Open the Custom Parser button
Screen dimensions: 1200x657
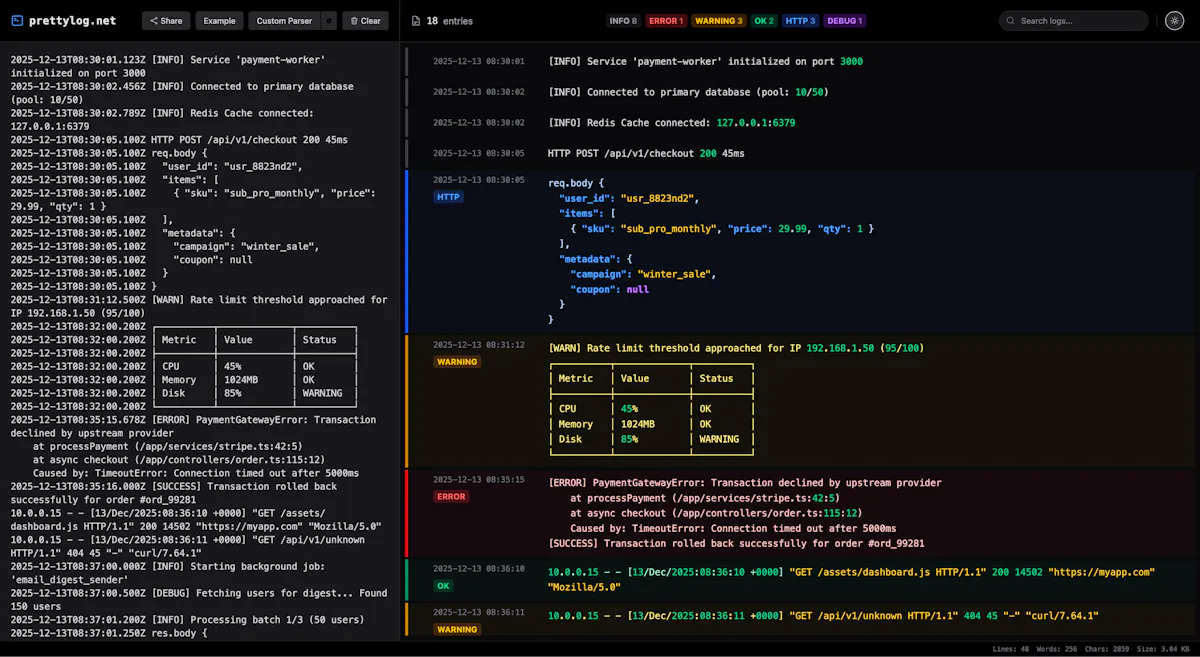click(284, 20)
